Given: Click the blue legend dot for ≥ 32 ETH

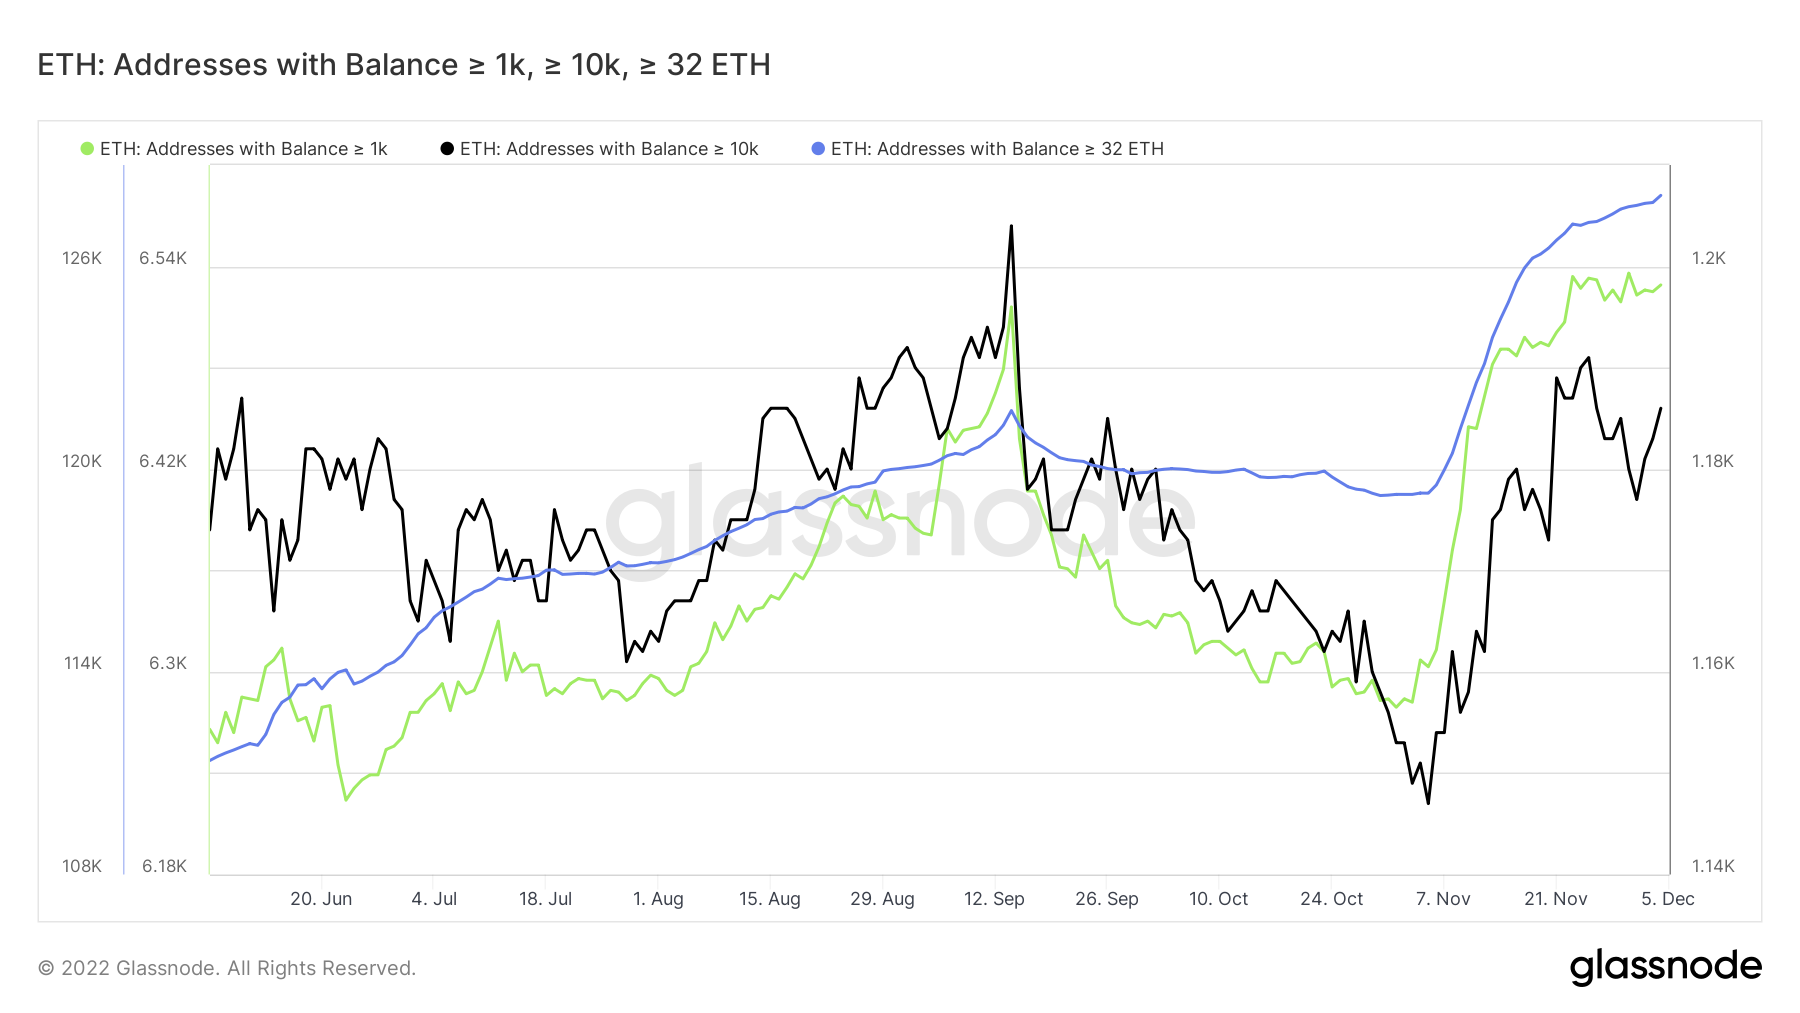Looking at the screenshot, I should pyautogui.click(x=818, y=149).
